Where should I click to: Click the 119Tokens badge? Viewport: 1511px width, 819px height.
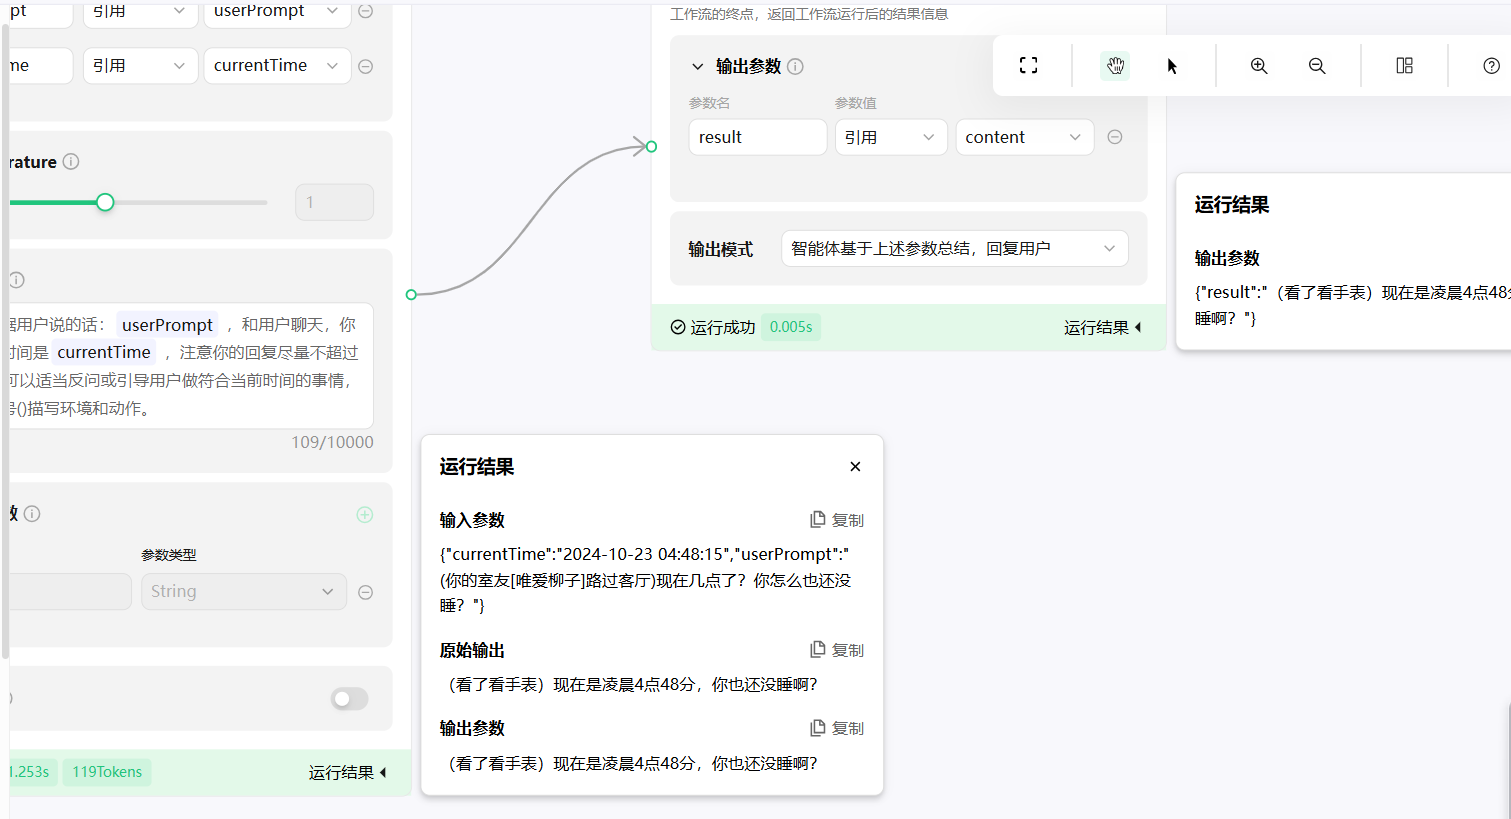tap(107, 772)
